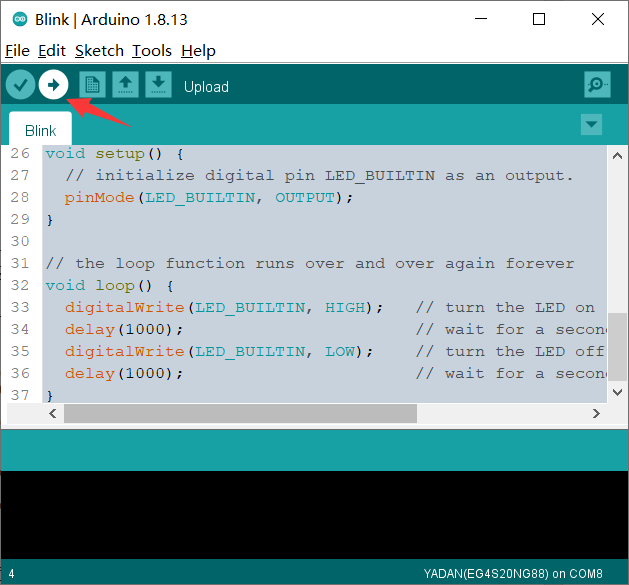Viewport: 629px width, 585px height.
Task: Click closing brace on line 37
Action: [x=50, y=396]
